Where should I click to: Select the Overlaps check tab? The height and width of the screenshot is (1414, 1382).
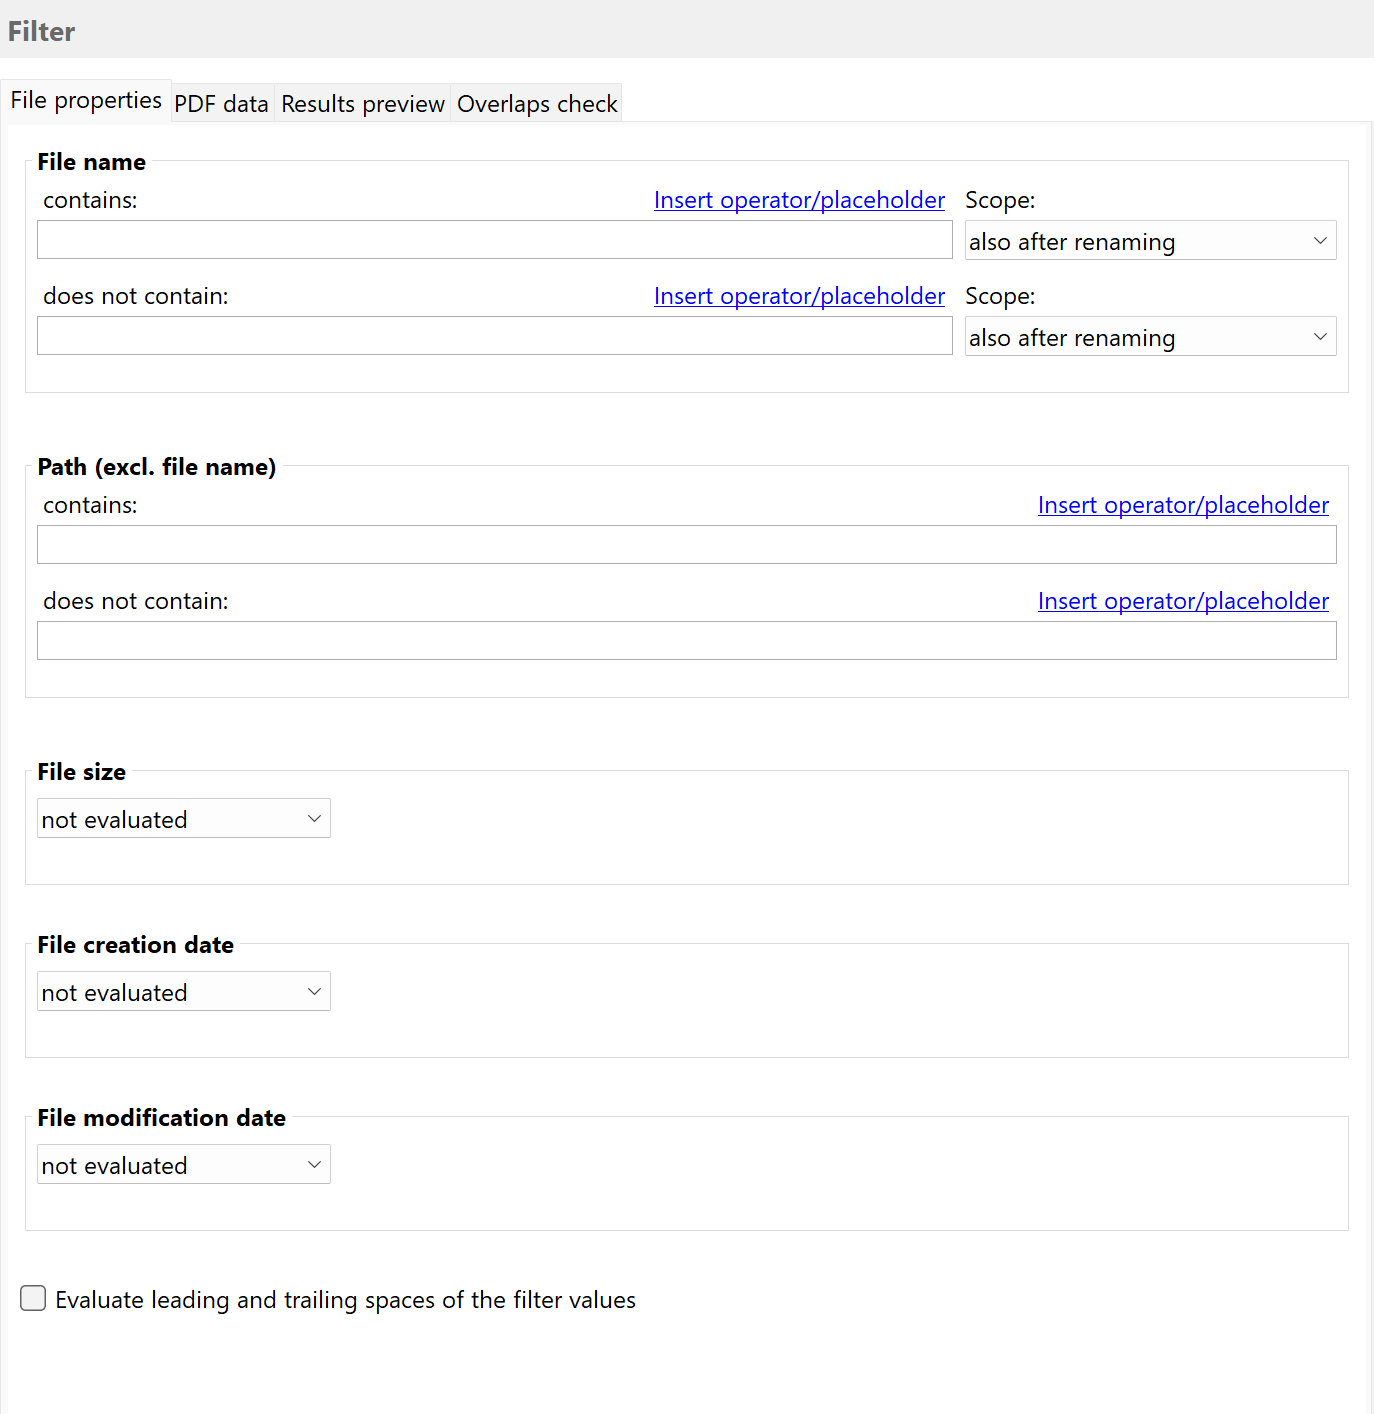coord(537,103)
